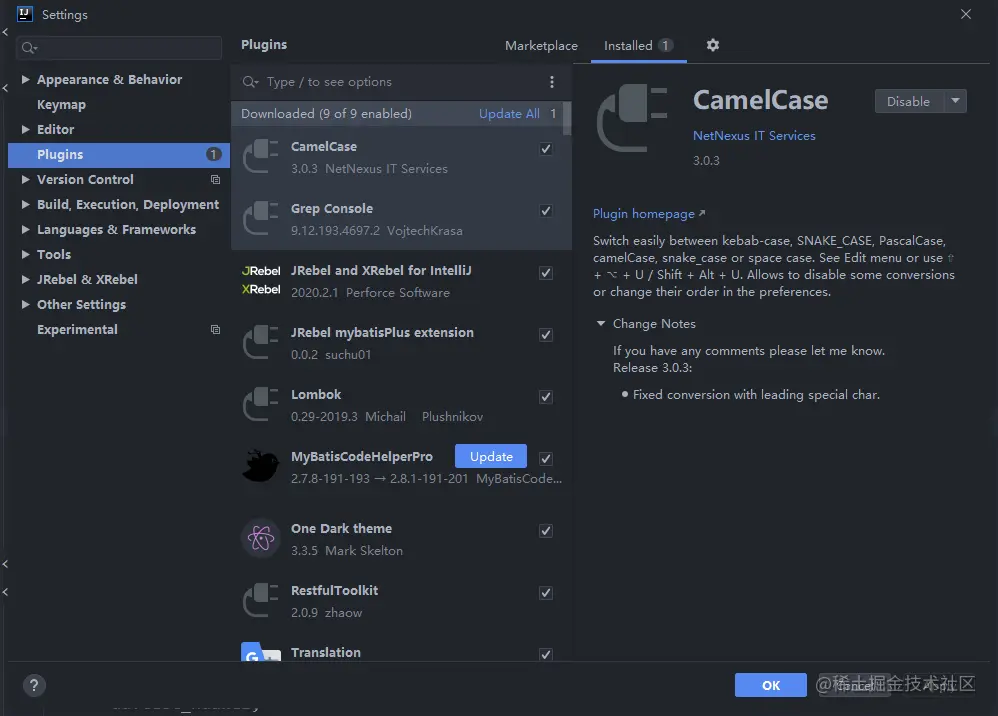
Task: Click the Disable plugin button
Action: 909,101
